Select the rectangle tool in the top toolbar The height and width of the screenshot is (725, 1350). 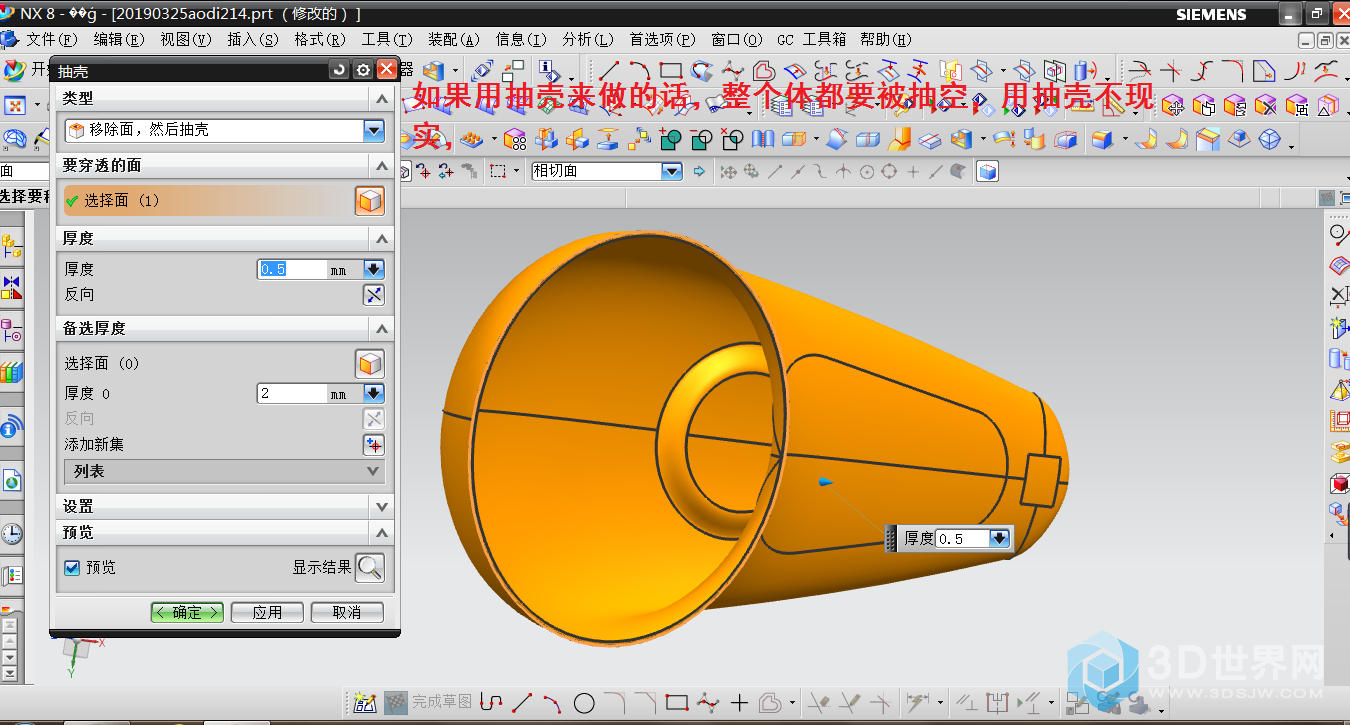click(671, 71)
